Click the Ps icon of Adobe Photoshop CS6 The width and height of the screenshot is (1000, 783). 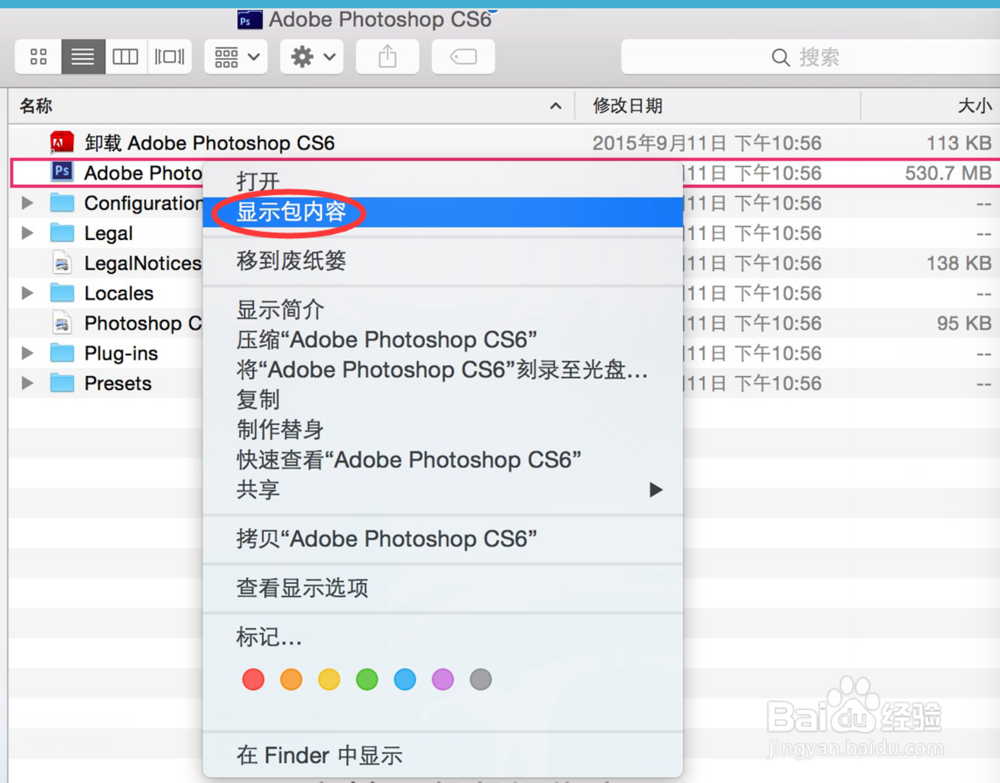click(x=60, y=172)
